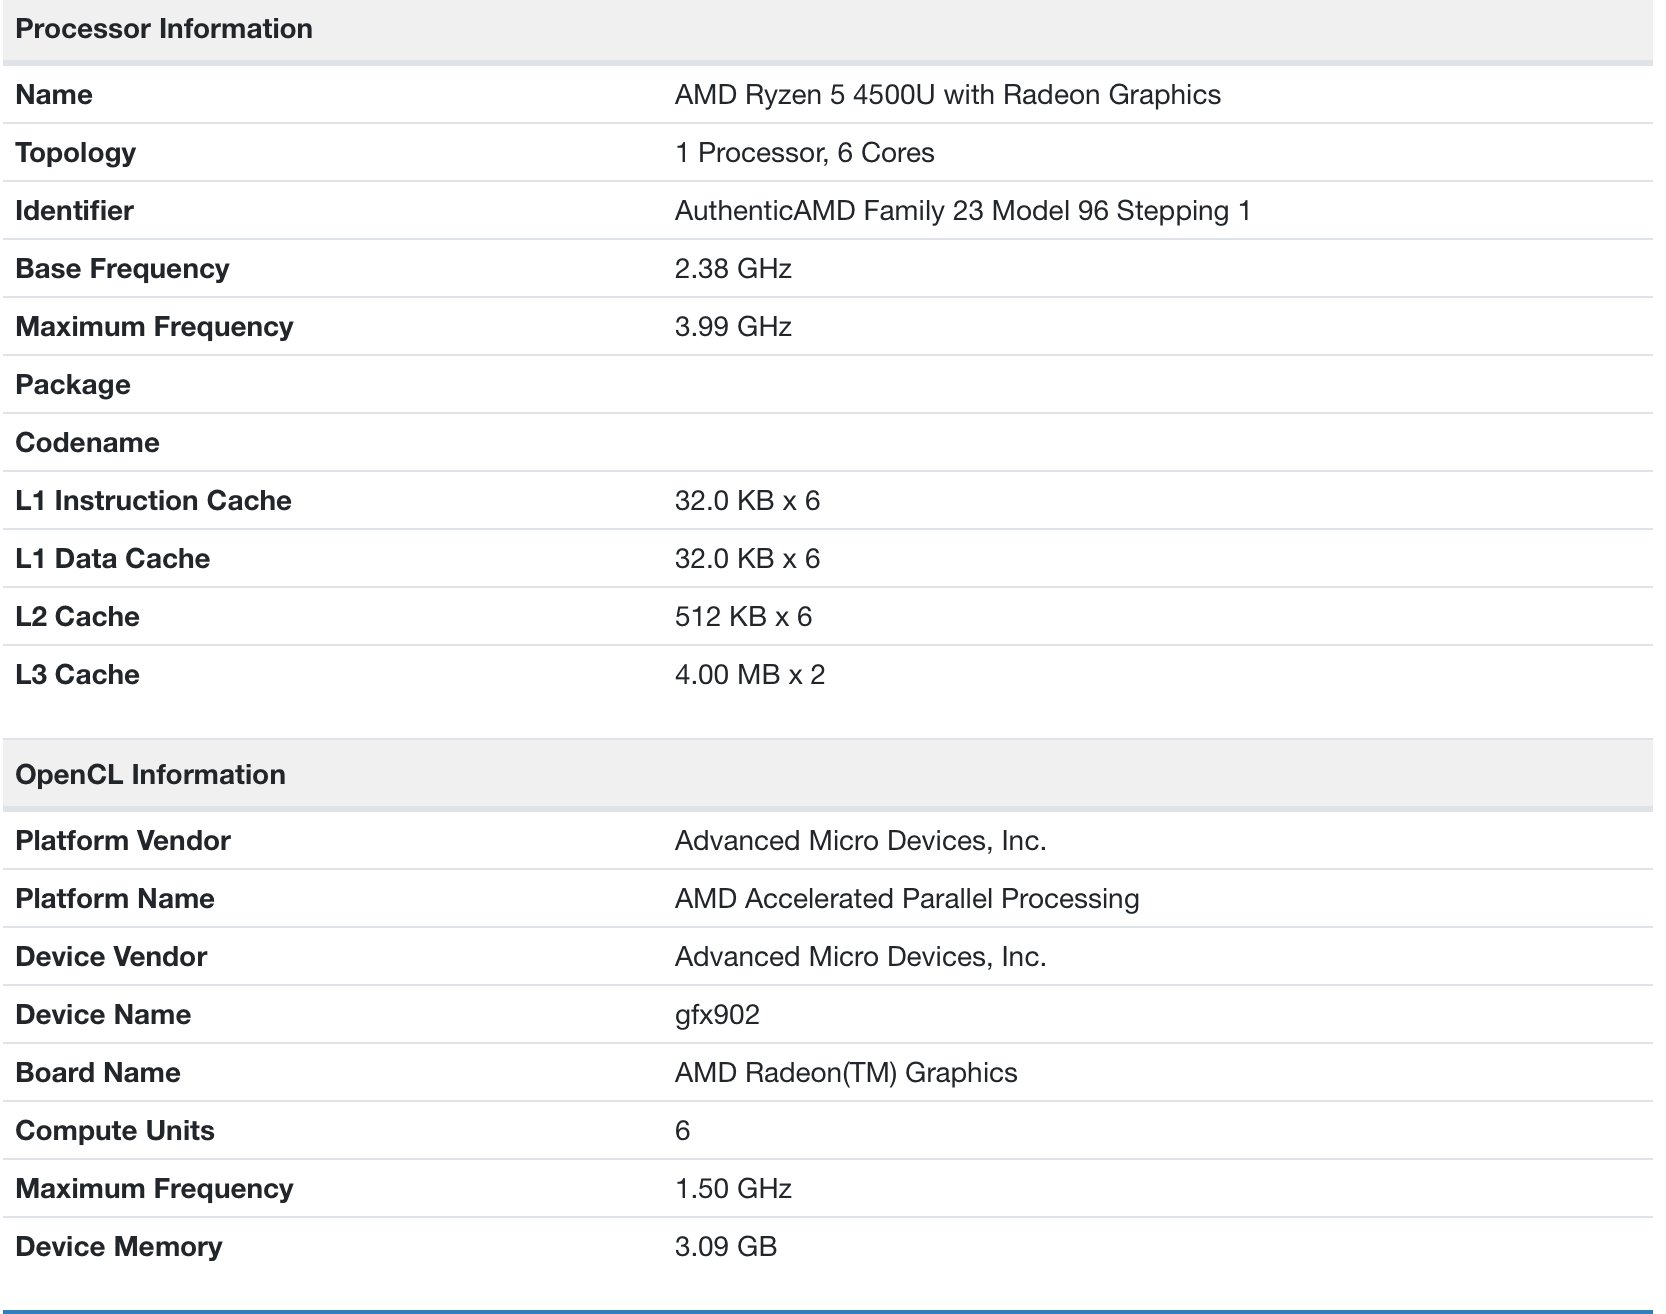This screenshot has width=1666, height=1314.
Task: Select the '1 Processor, 6 Cores' value
Action: tap(804, 152)
